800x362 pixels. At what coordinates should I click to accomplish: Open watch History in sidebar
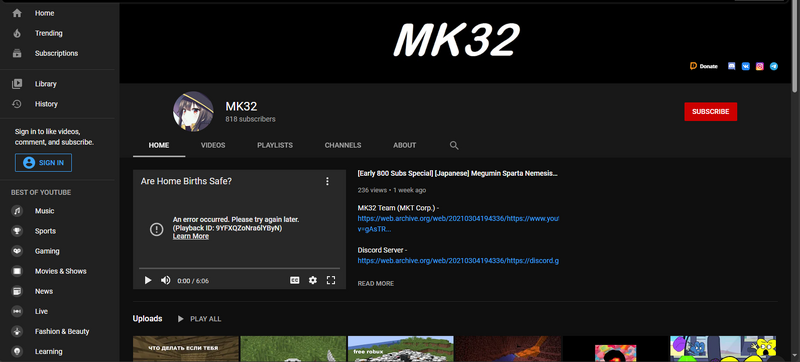46,104
